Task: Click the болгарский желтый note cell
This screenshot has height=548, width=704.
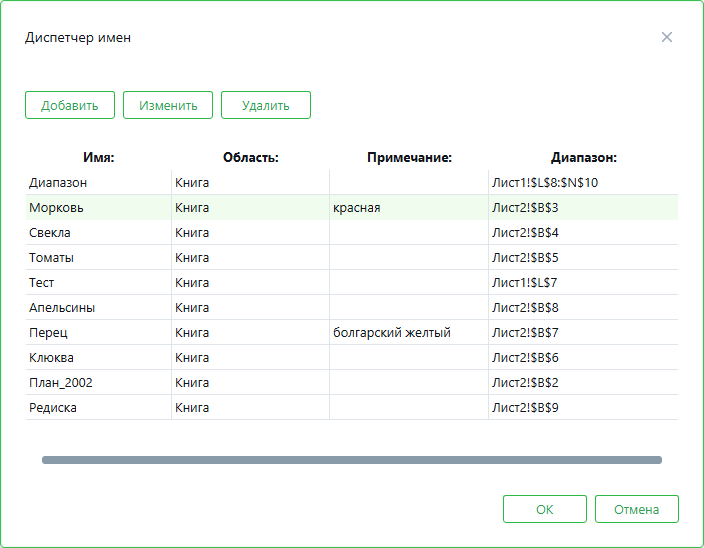Action: pyautogui.click(x=392, y=333)
